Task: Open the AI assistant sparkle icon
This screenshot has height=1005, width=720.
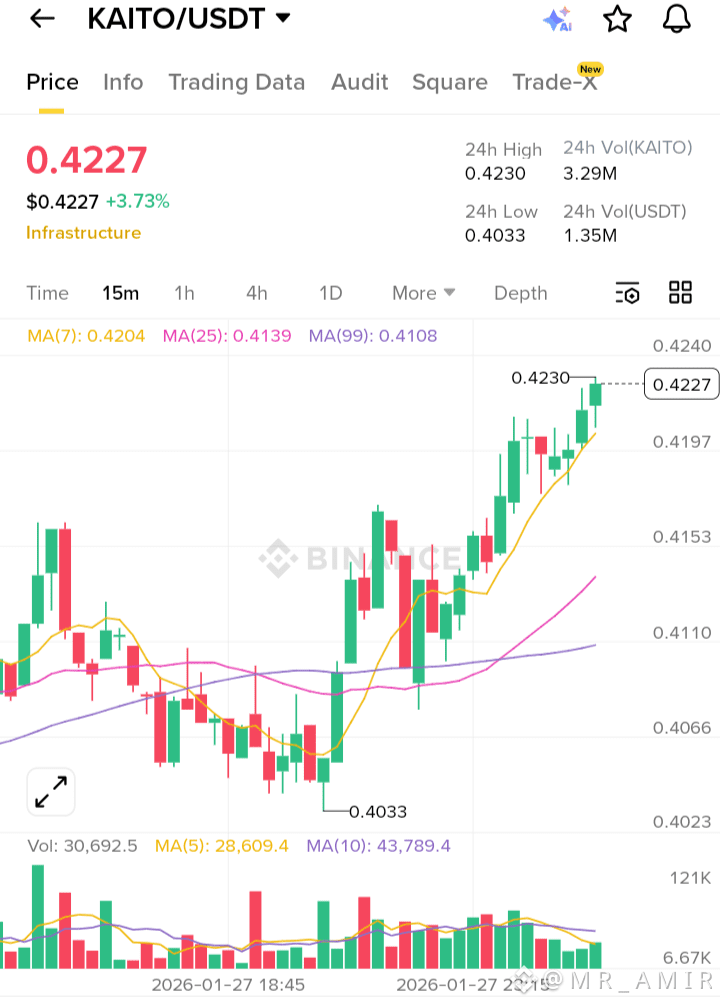Action: click(x=557, y=19)
